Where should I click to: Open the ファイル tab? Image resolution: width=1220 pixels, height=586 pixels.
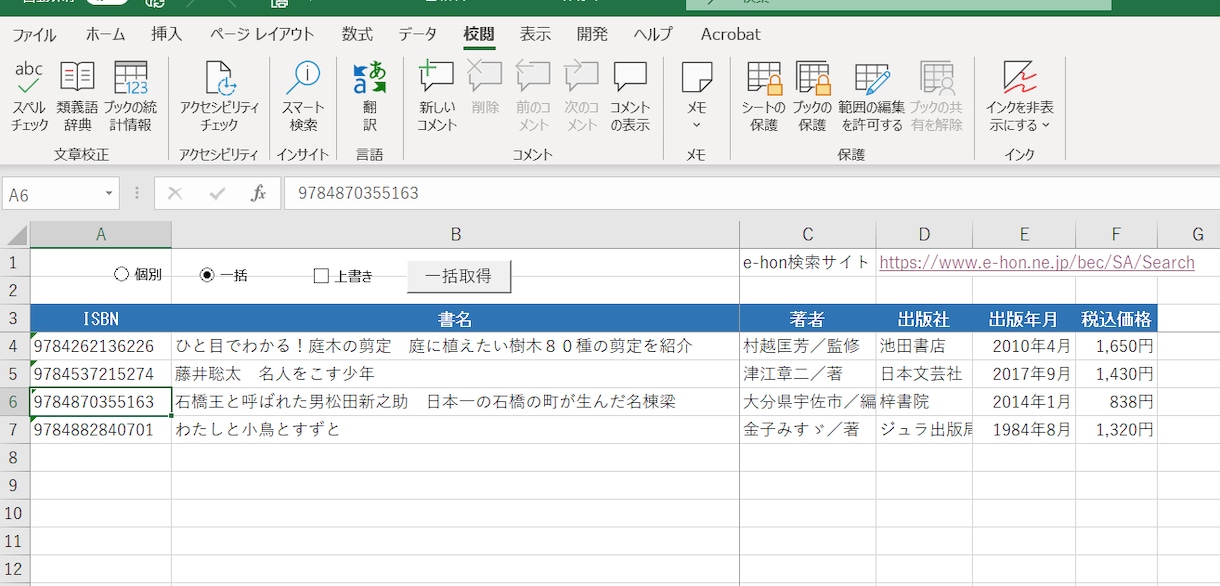[x=34, y=34]
